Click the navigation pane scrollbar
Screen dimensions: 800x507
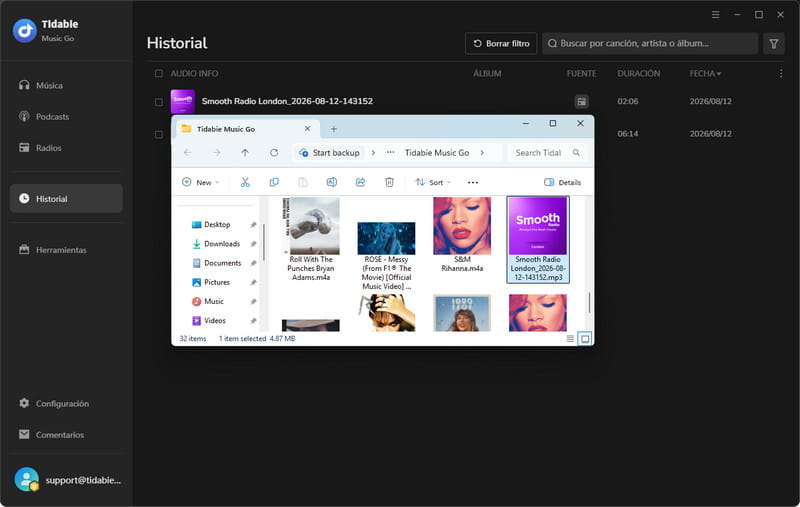(264, 242)
